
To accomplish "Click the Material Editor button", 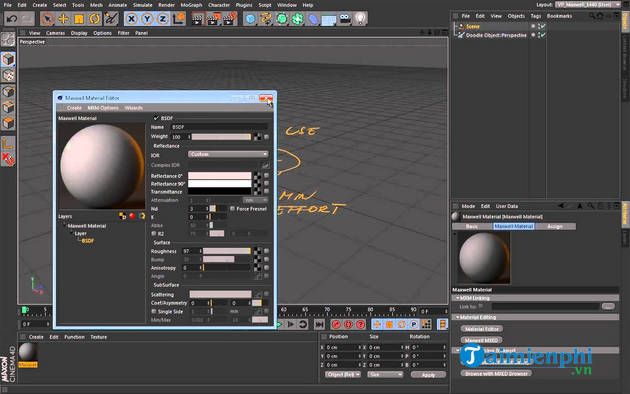I will (x=482, y=329).
